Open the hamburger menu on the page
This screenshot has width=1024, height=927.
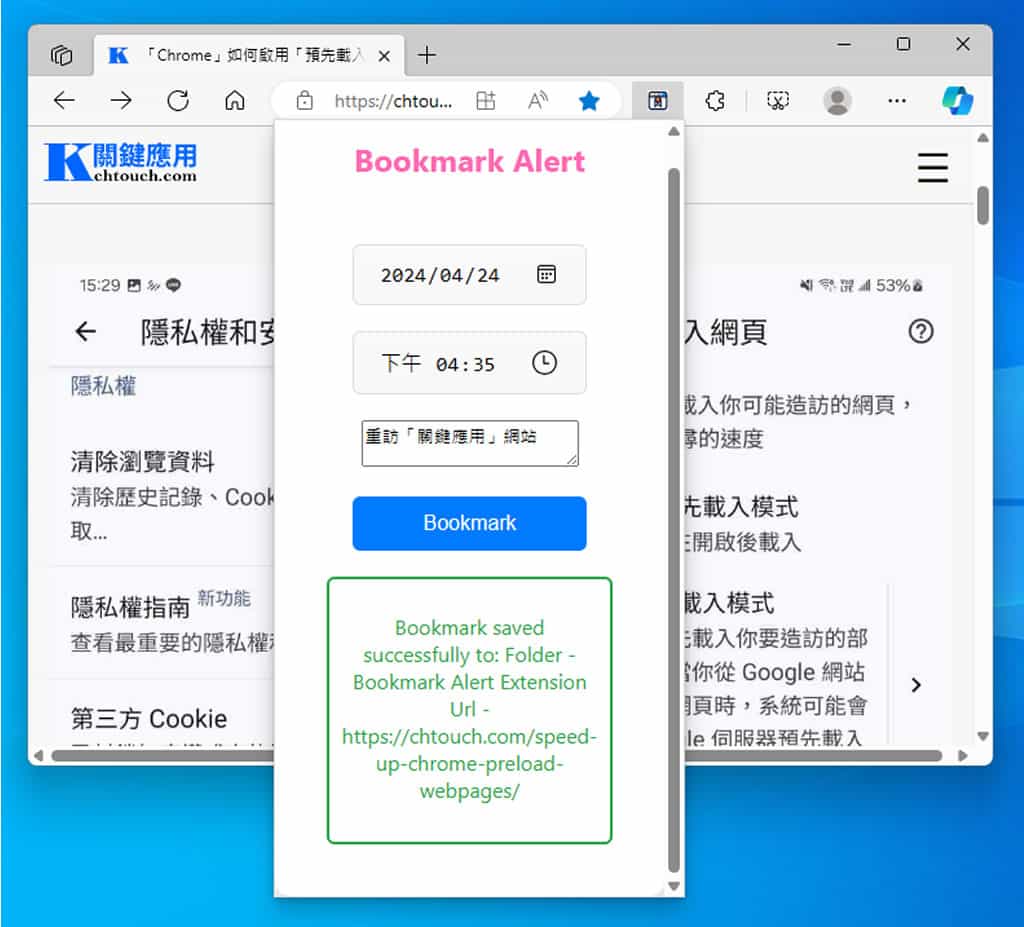(x=933, y=167)
